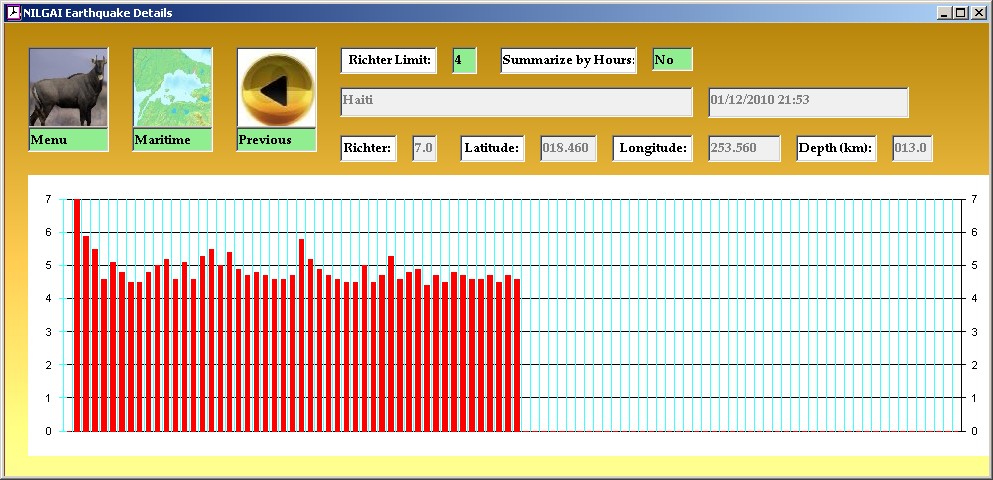This screenshot has width=993, height=480.
Task: Select the Richter 7.0 value box
Action: click(x=424, y=149)
